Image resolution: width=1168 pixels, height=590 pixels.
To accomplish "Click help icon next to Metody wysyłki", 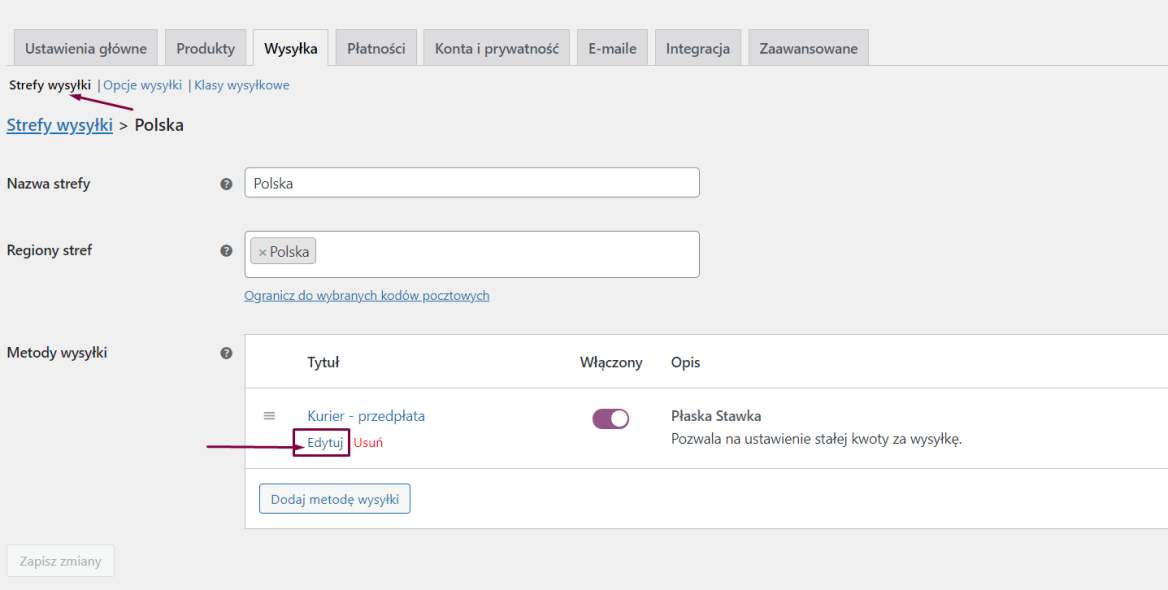I will click(226, 353).
